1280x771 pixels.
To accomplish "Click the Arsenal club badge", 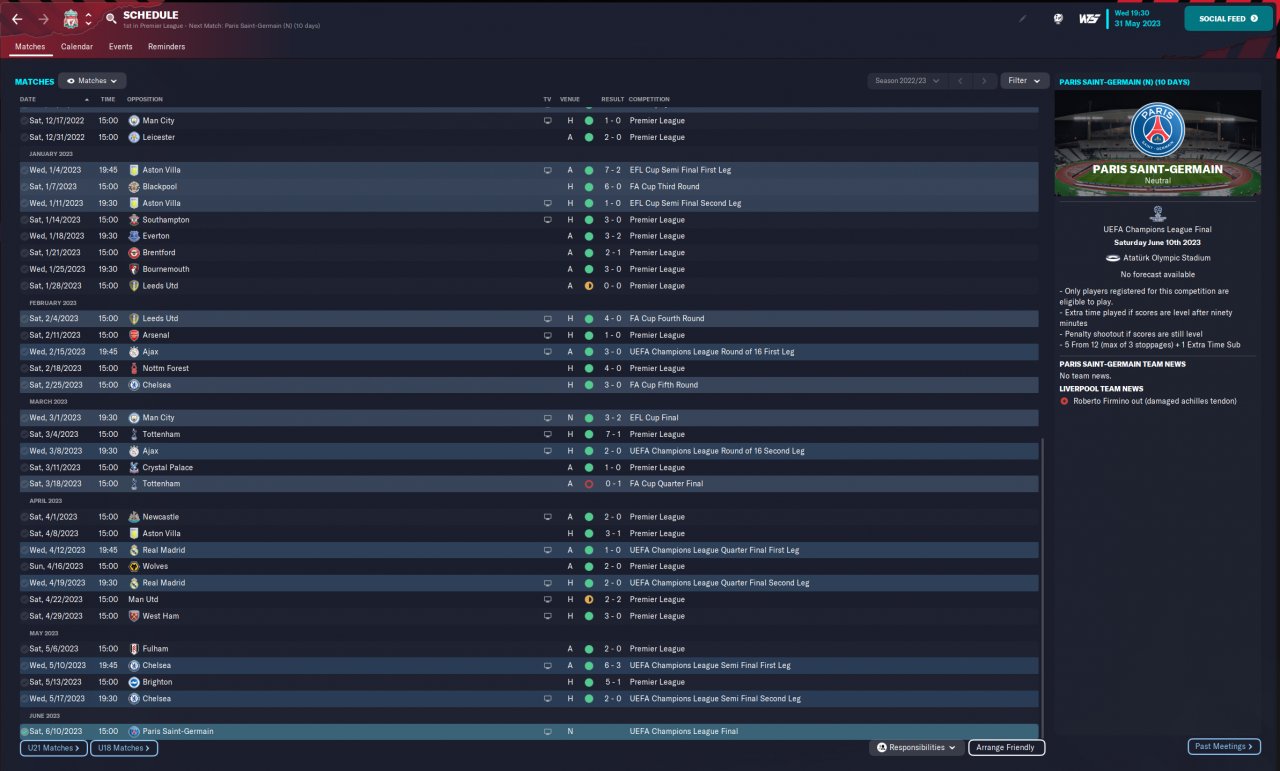I will pos(134,335).
